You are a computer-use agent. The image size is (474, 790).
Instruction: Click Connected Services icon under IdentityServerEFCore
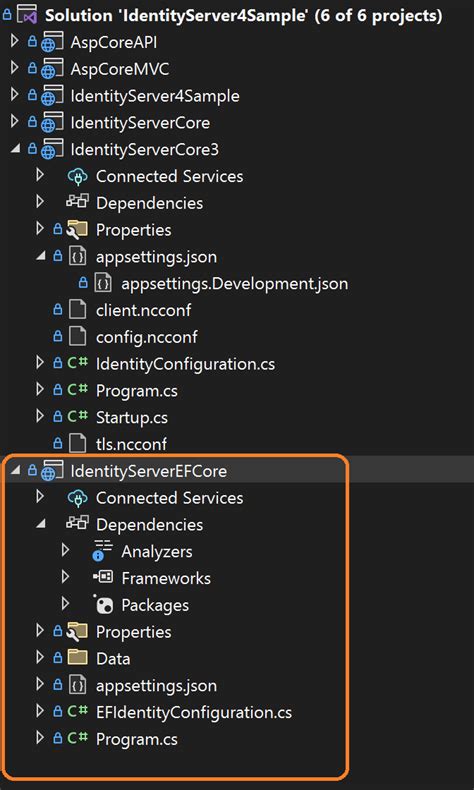click(x=77, y=498)
